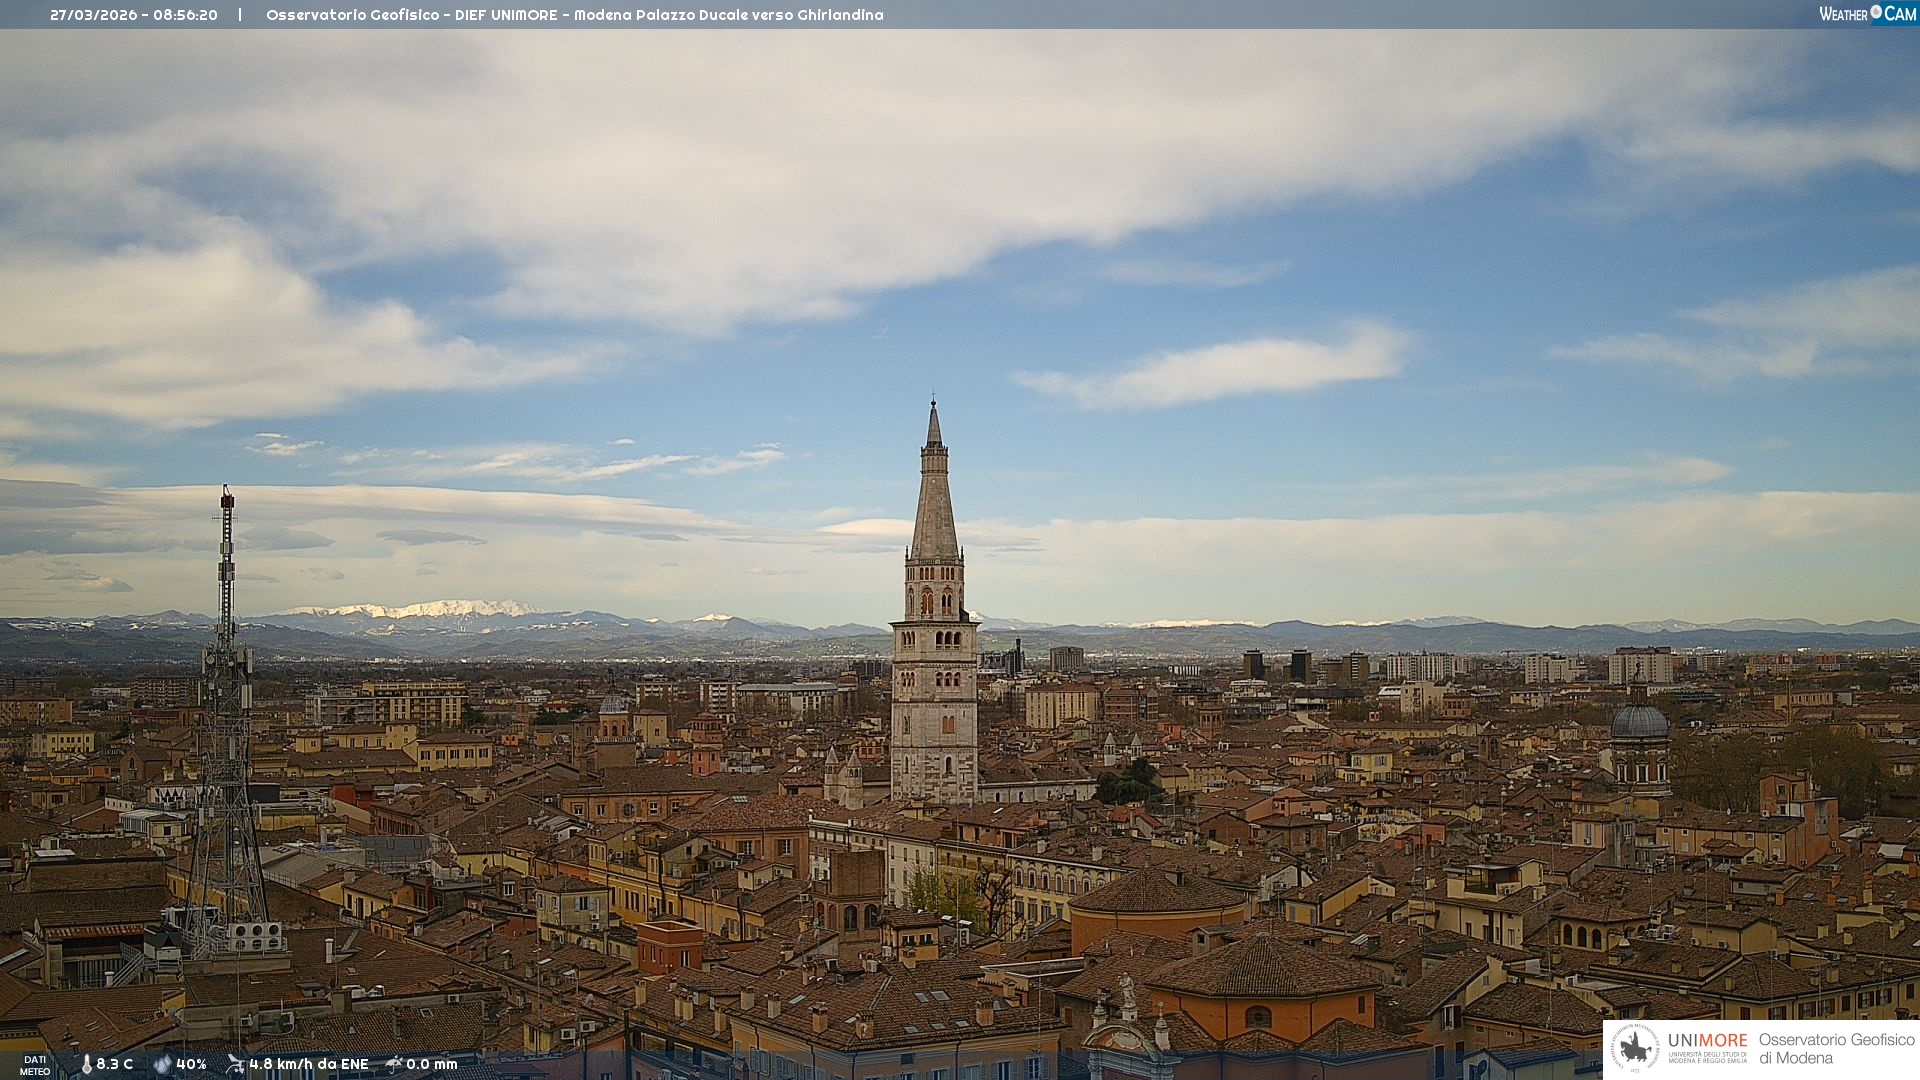Screen dimensions: 1920x1080
Task: Click the 40% humidity value
Action: coord(191,1064)
